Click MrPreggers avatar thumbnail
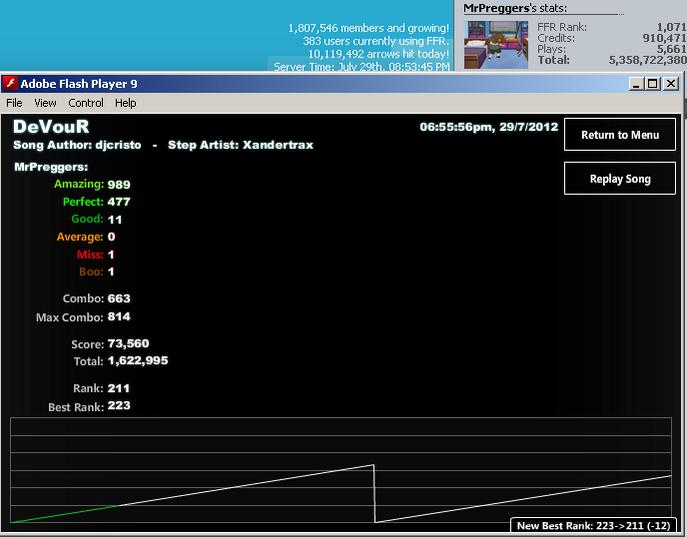 pos(496,44)
